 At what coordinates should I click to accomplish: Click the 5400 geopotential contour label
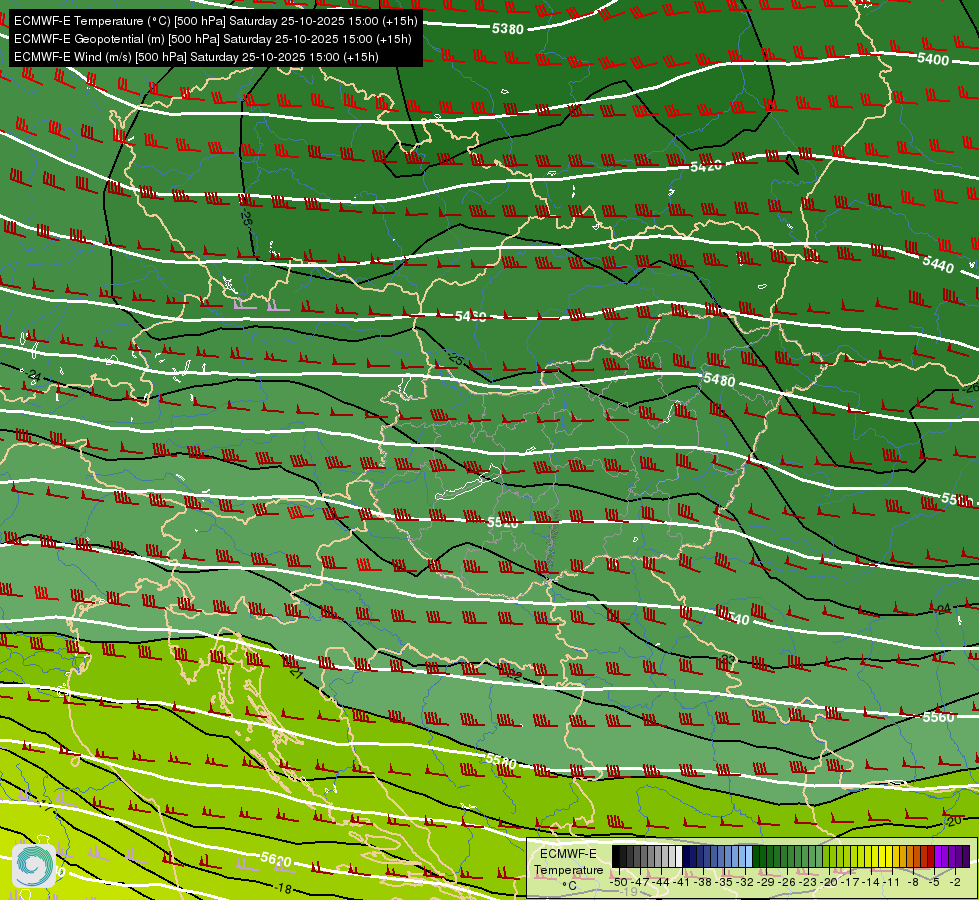tap(933, 59)
